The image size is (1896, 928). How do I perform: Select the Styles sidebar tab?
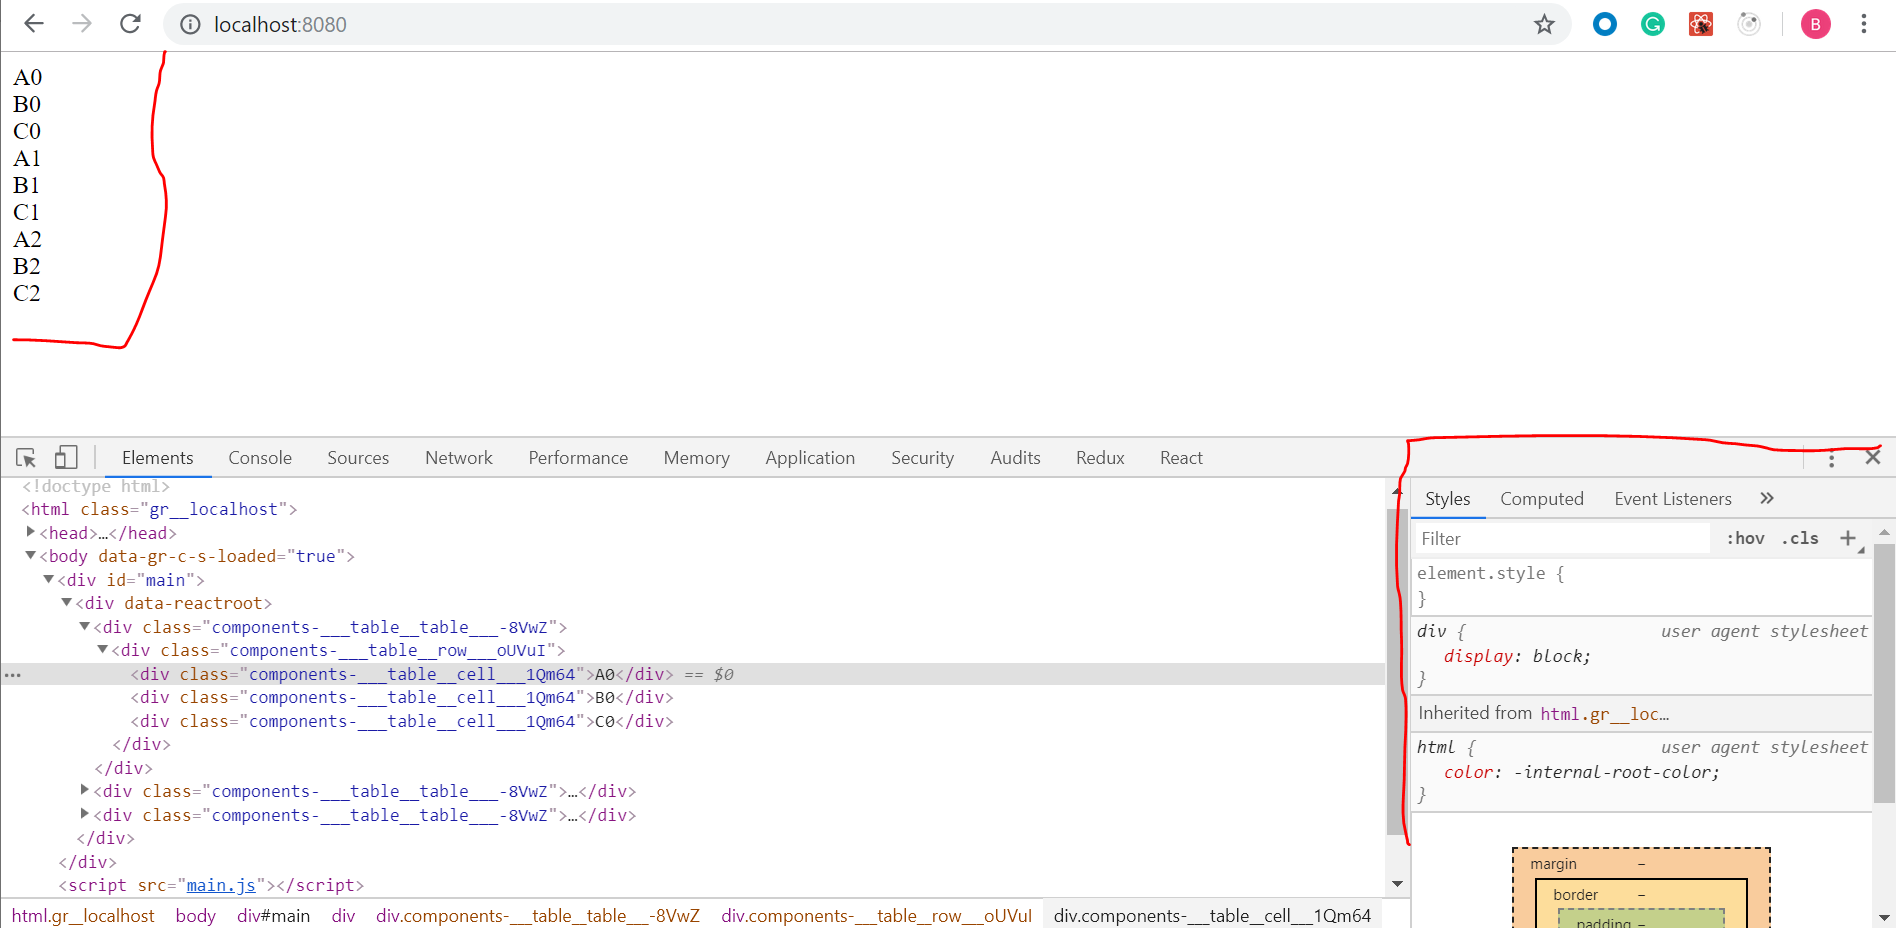[1447, 499]
